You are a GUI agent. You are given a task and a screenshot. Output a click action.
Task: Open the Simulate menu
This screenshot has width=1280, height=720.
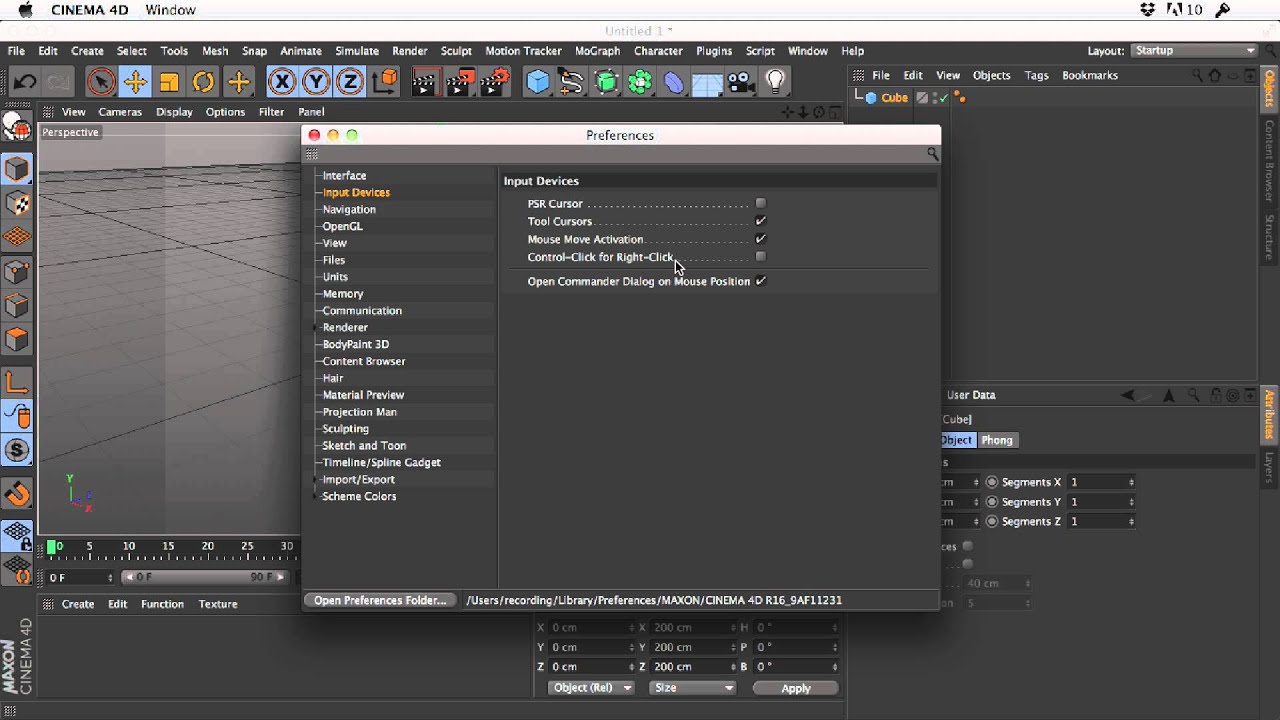(357, 51)
